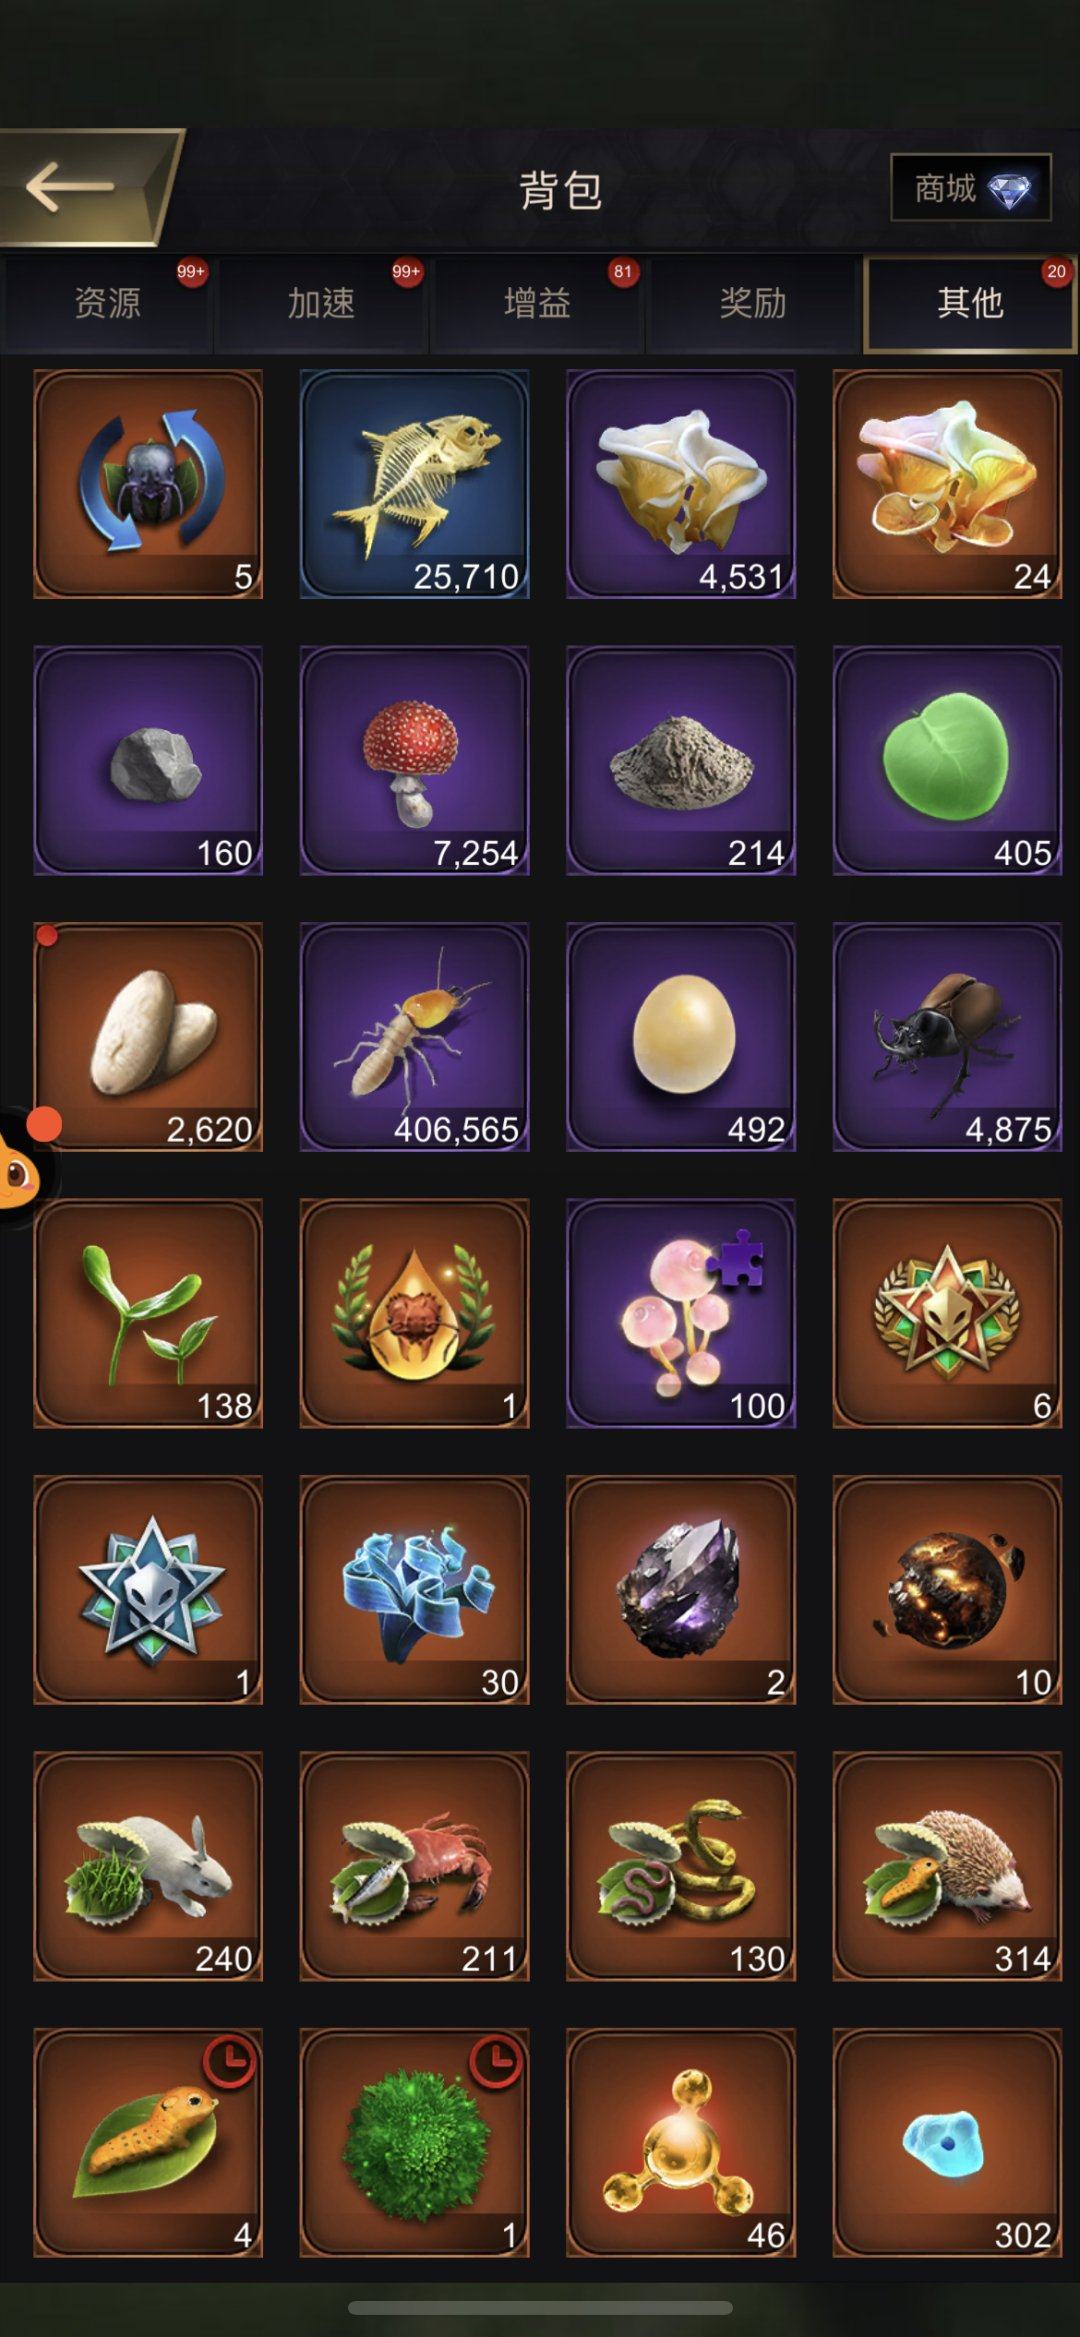Open the 商城 shop button
The width and height of the screenshot is (1080, 2337).
point(970,187)
